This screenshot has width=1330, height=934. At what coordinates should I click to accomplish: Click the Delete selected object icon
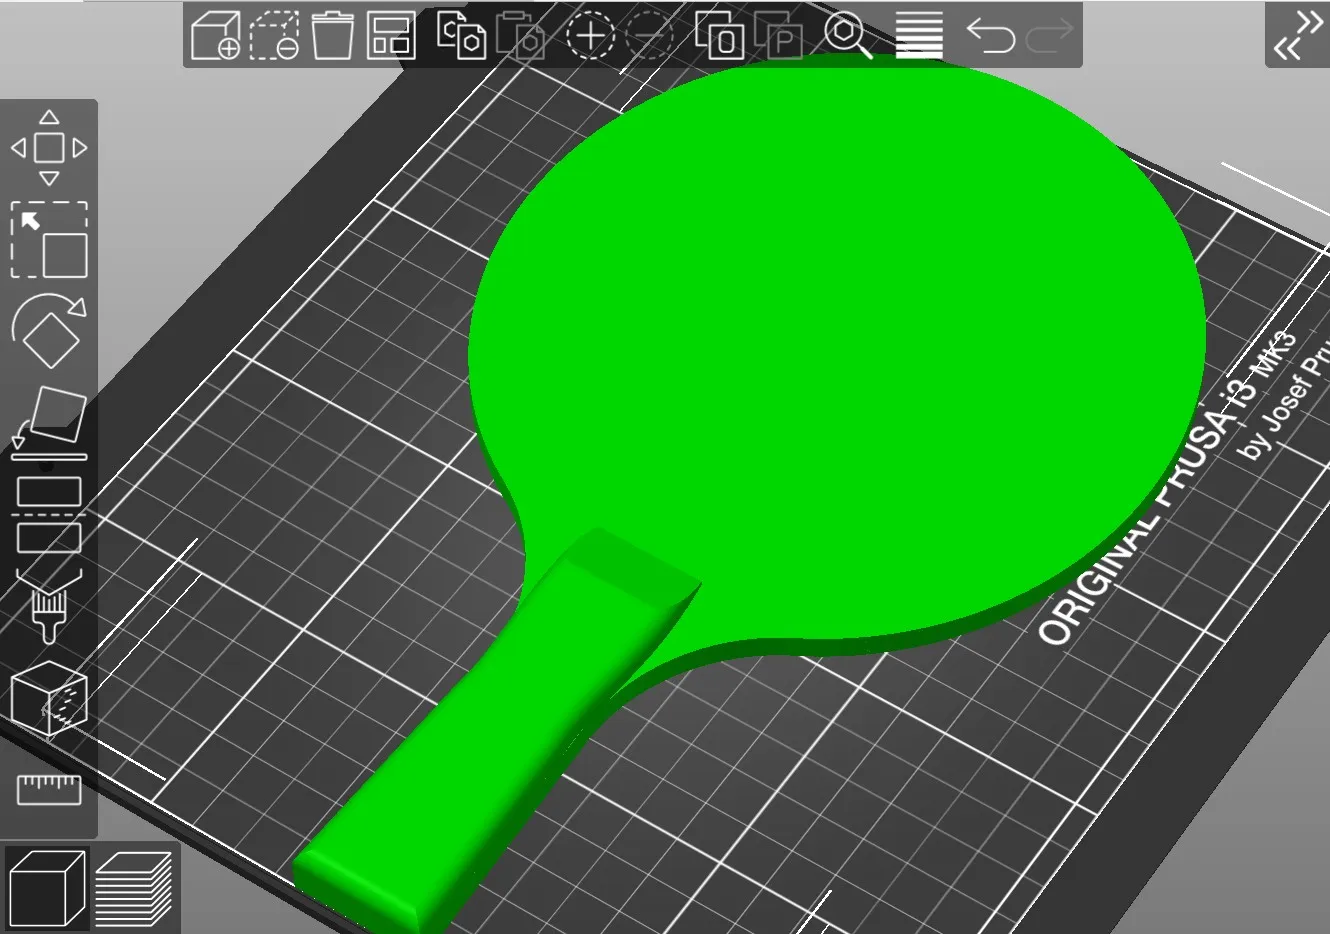pyautogui.click(x=274, y=36)
